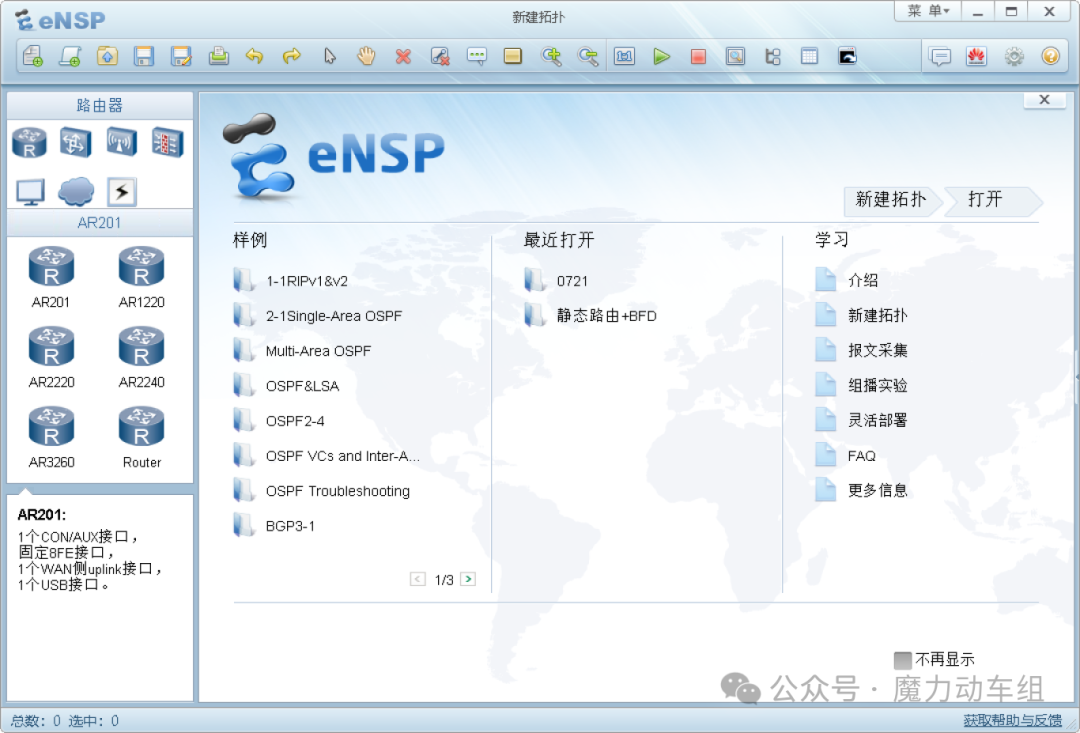Select the AR2240 router device
This screenshot has width=1080, height=733.
coord(141,357)
